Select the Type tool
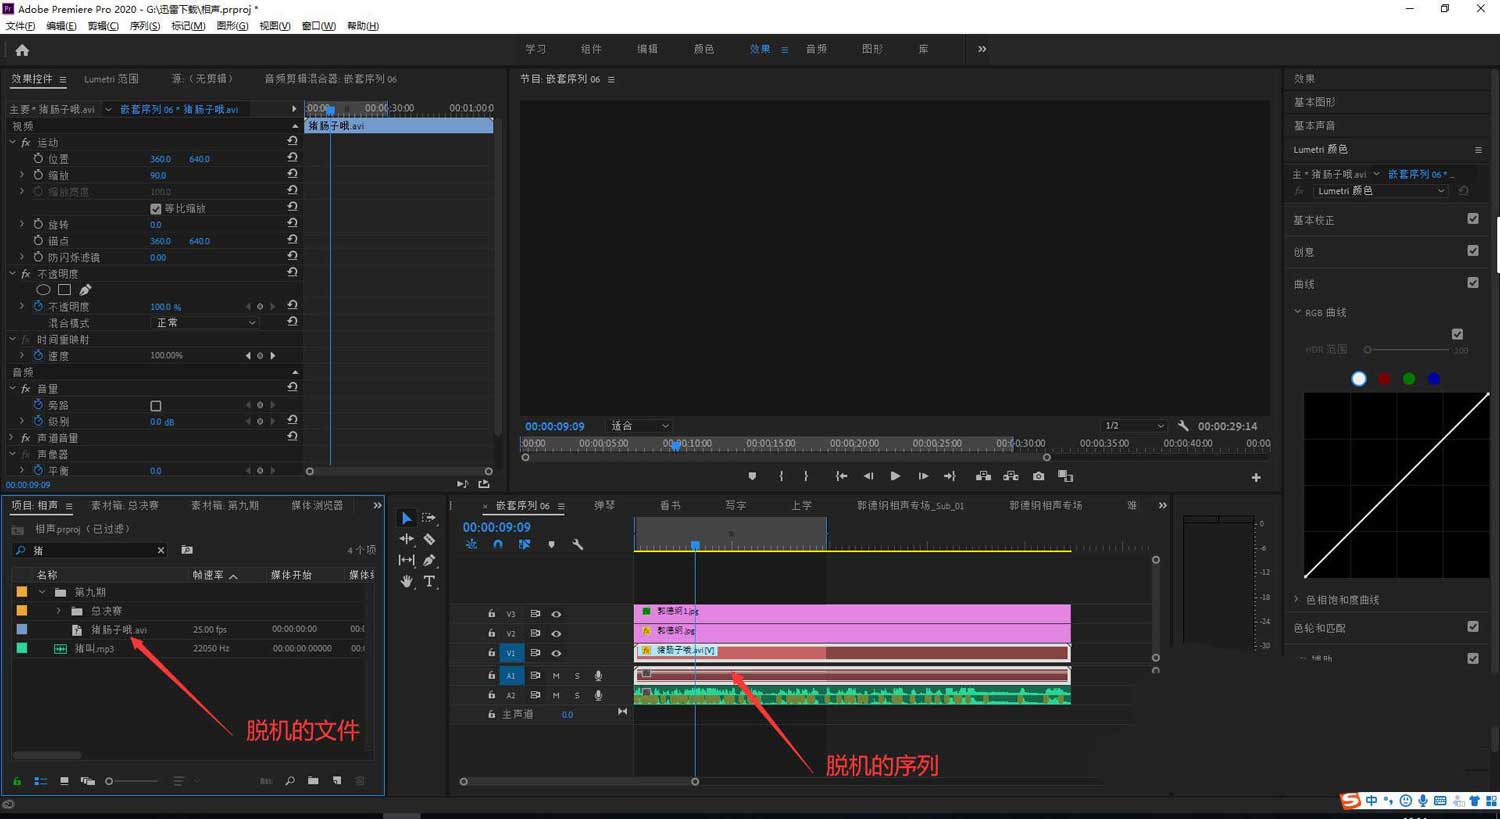Image resolution: width=1500 pixels, height=819 pixels. tap(429, 581)
